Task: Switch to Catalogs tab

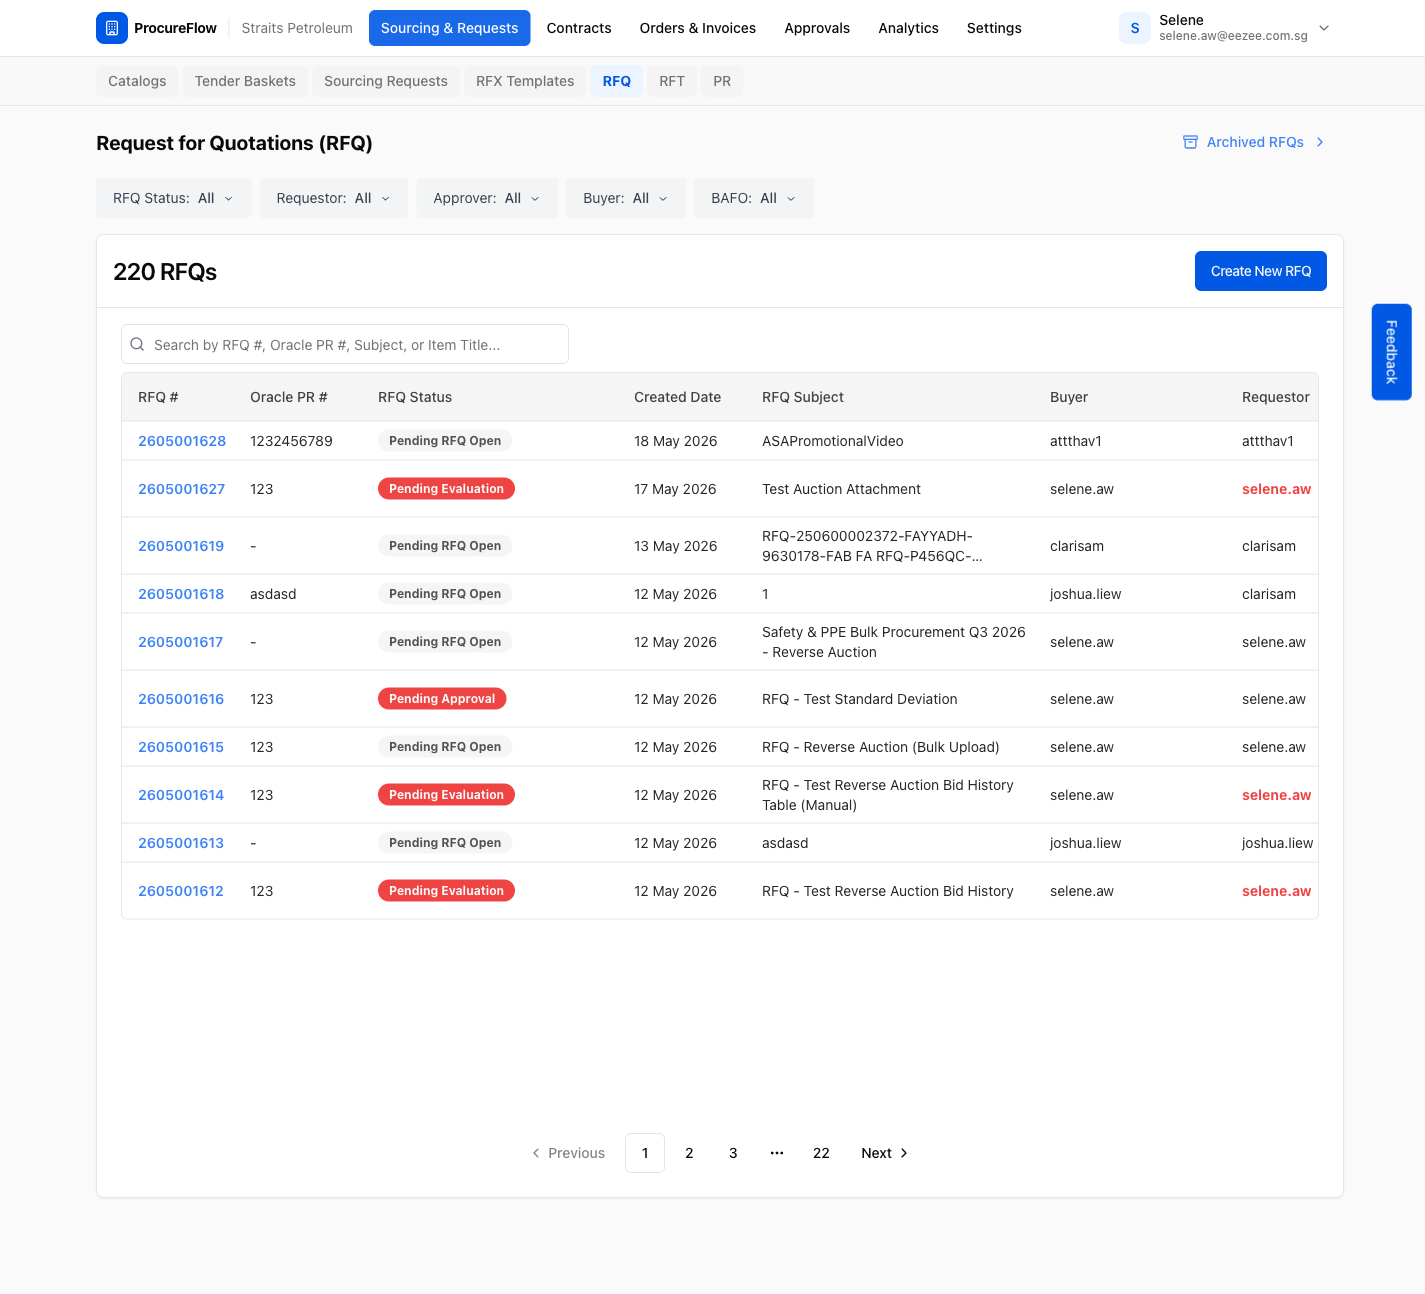Action: [x=137, y=81]
